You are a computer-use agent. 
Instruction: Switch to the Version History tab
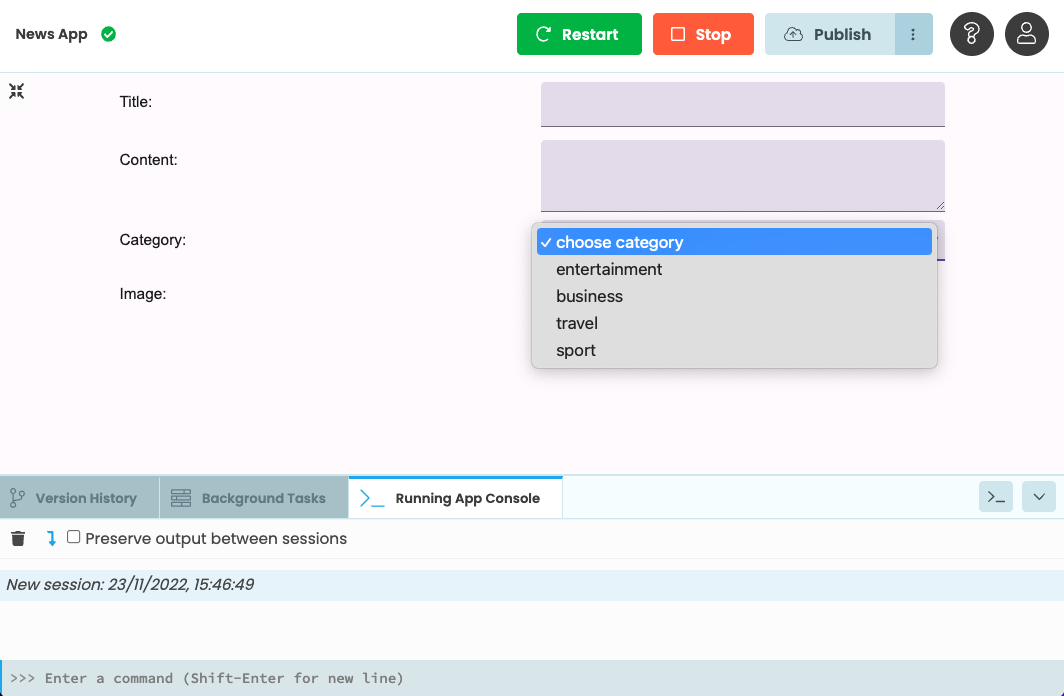pos(85,497)
